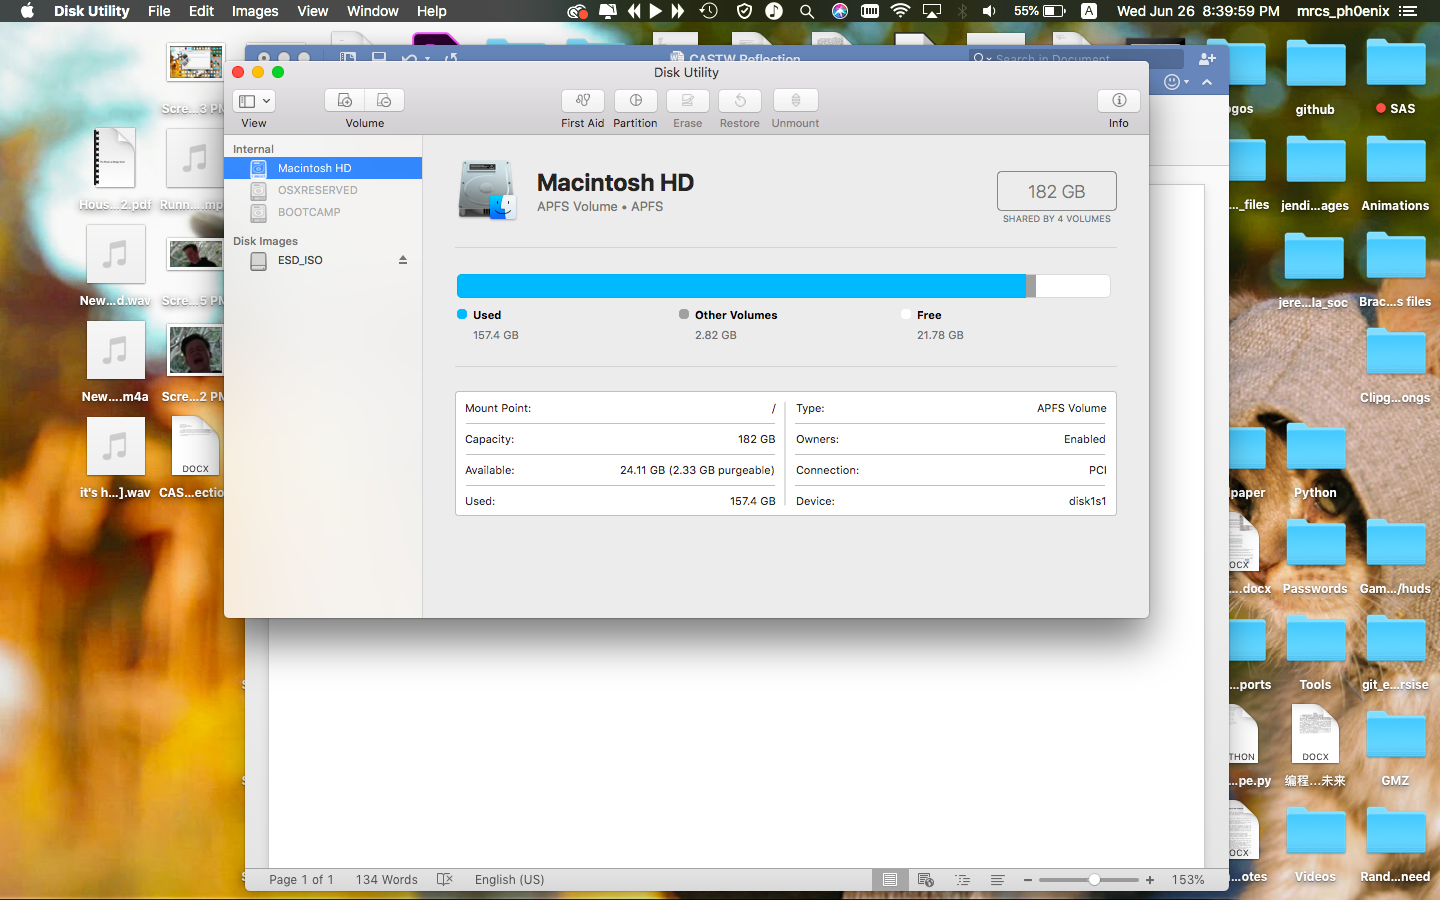
Task: Click the 134 Words count in Word
Action: pos(387,880)
